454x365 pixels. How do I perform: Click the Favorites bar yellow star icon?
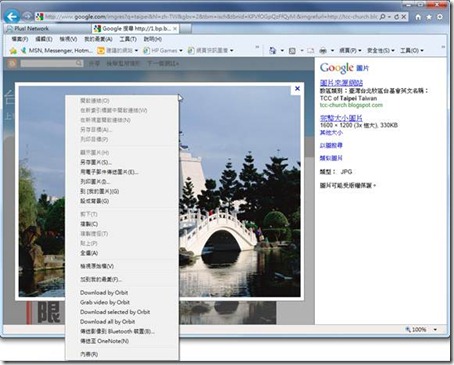pos(13,51)
